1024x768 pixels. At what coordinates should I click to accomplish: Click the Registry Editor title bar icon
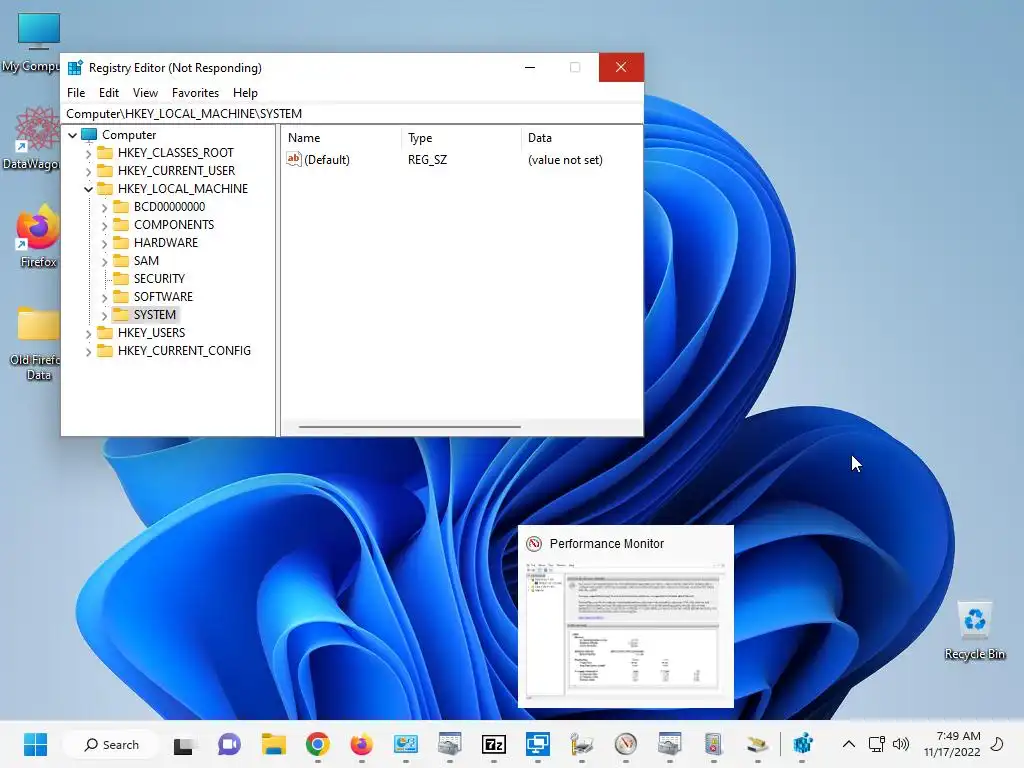(x=75, y=68)
